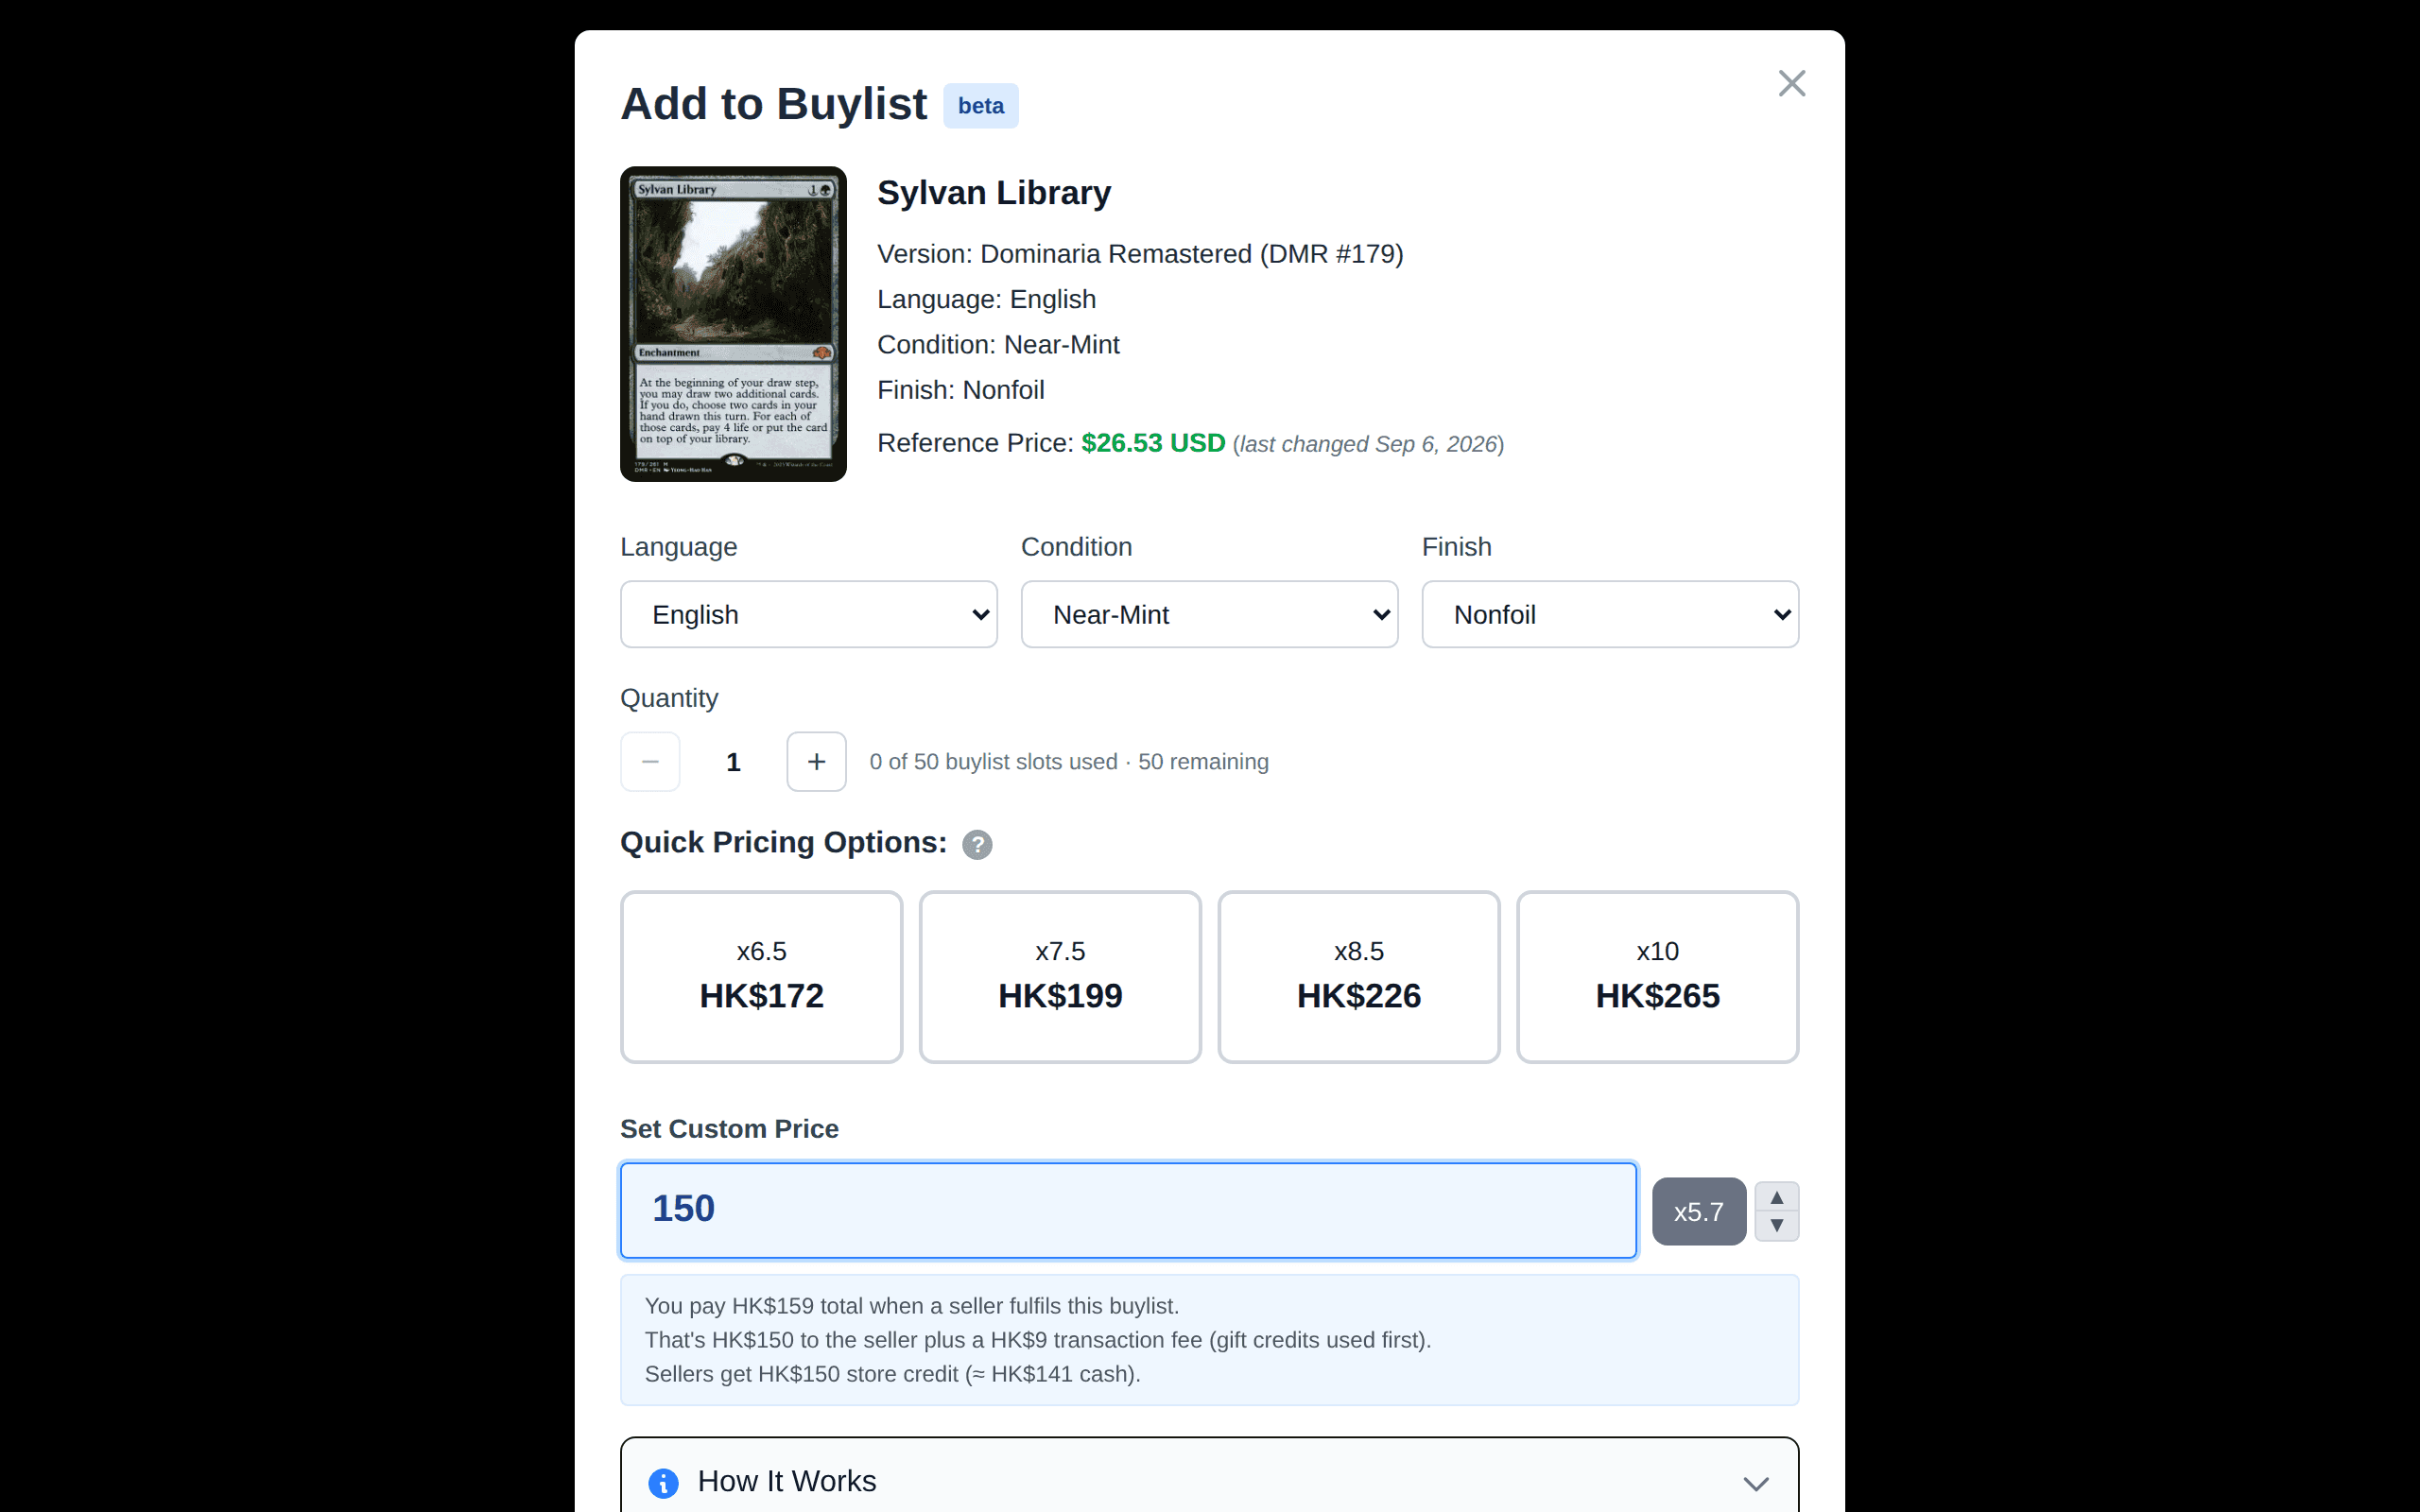Click the x5.7 multiplier badge
This screenshot has width=2420, height=1512.
pos(1698,1212)
